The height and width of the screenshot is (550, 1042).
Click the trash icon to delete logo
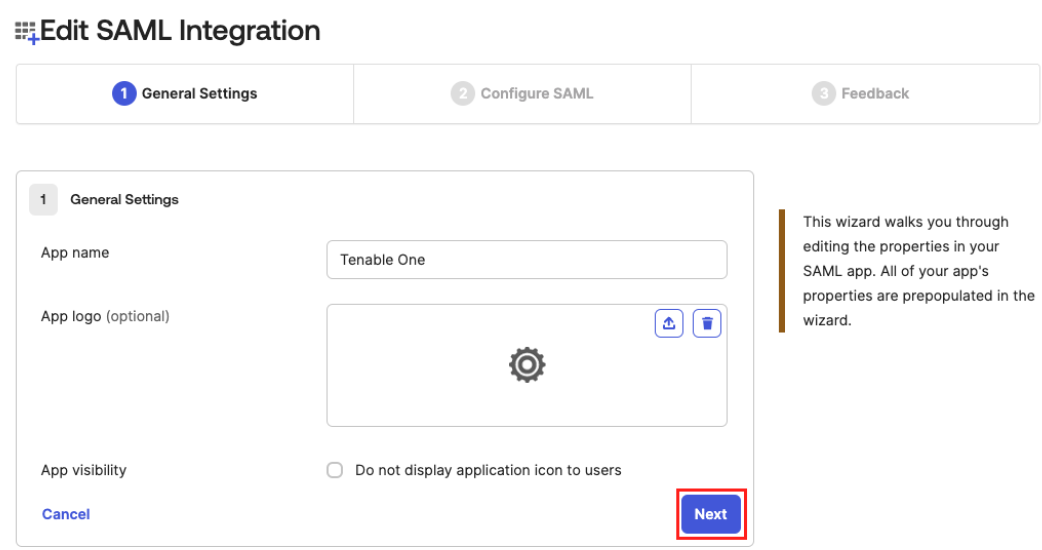[707, 323]
